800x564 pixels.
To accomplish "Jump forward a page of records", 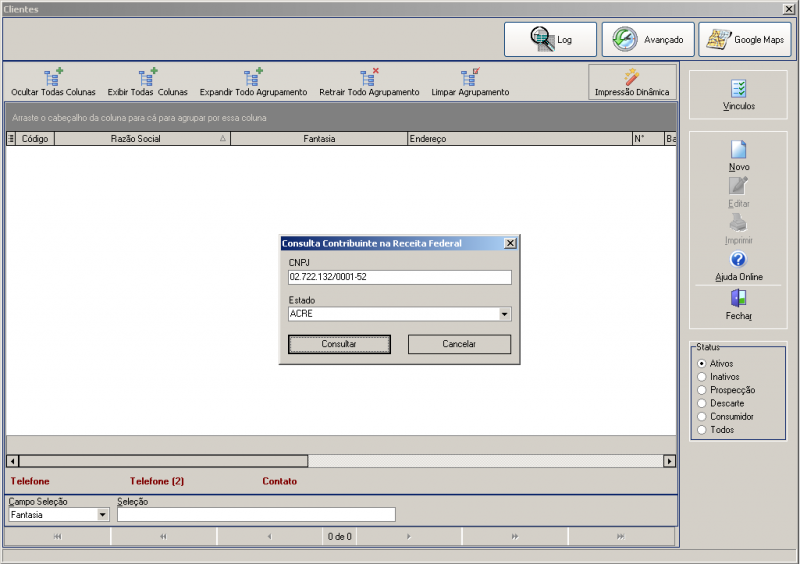I will click(515, 536).
